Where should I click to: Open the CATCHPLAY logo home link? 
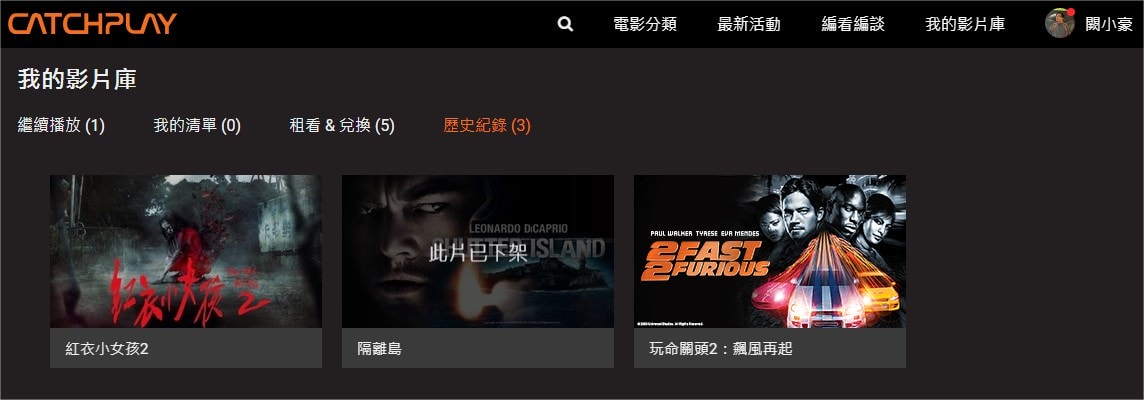pyautogui.click(x=93, y=23)
